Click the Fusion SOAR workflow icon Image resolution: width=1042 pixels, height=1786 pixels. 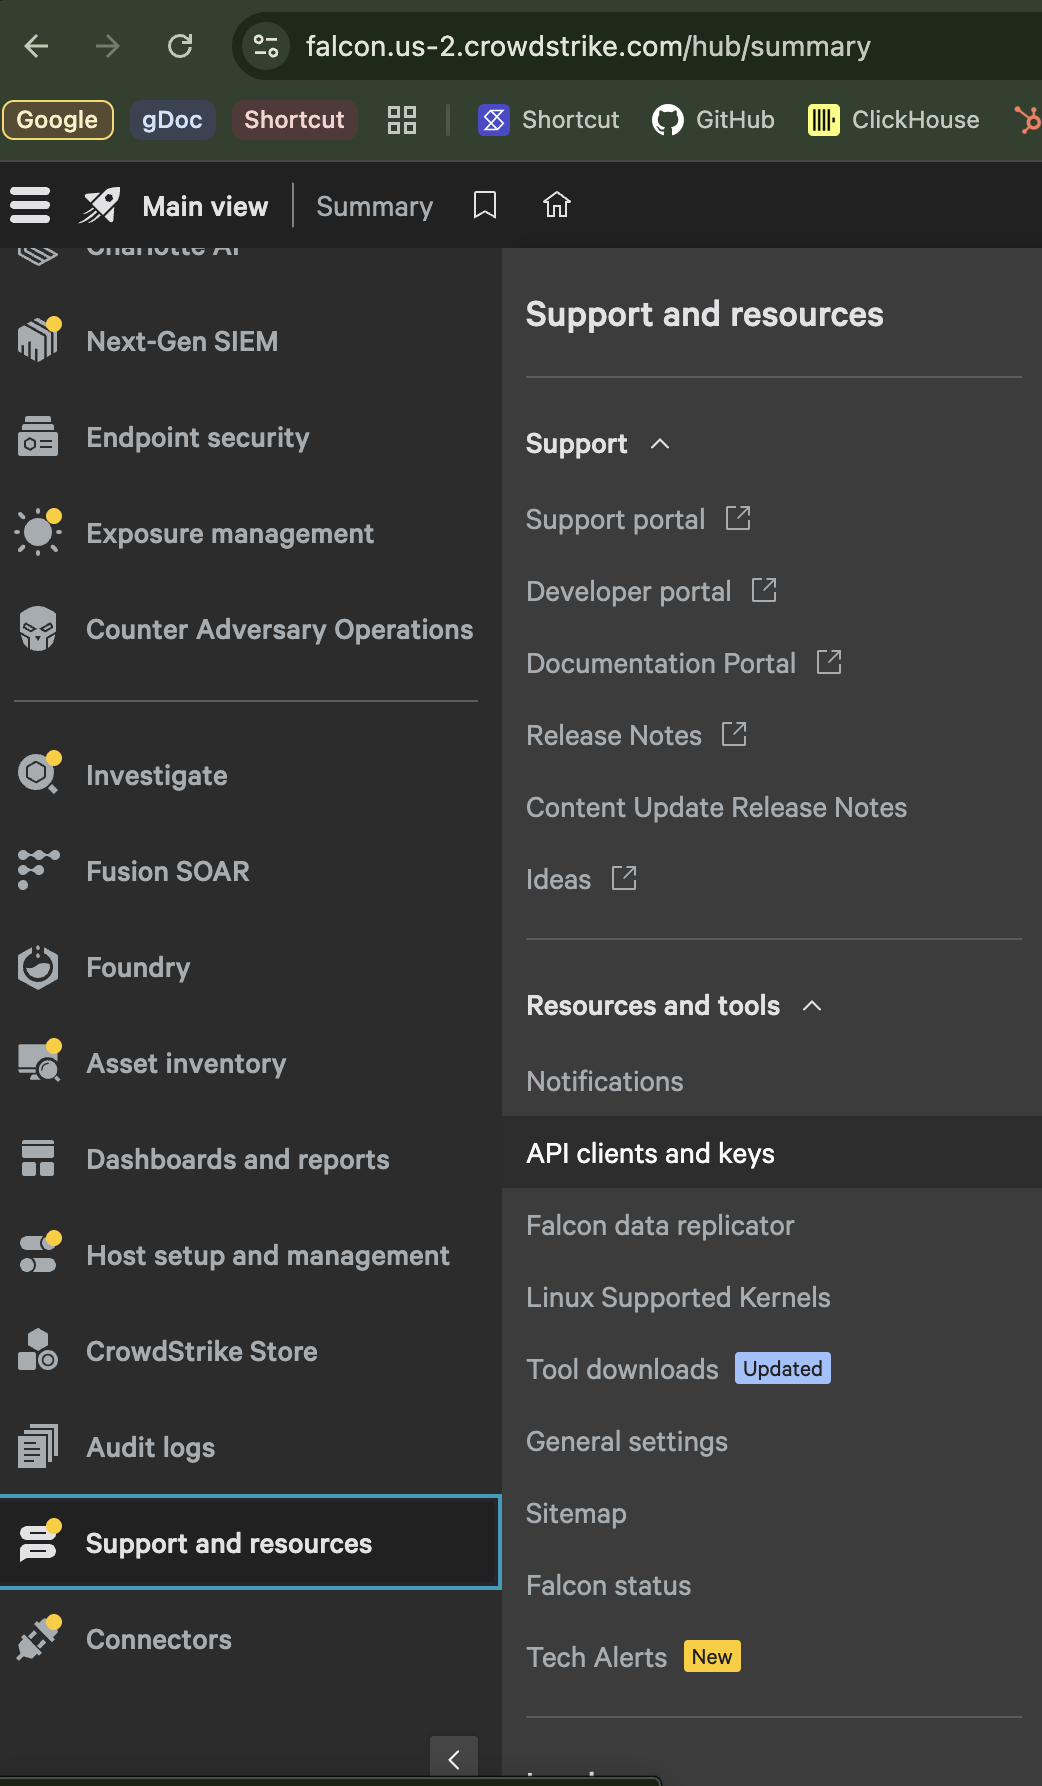click(38, 869)
